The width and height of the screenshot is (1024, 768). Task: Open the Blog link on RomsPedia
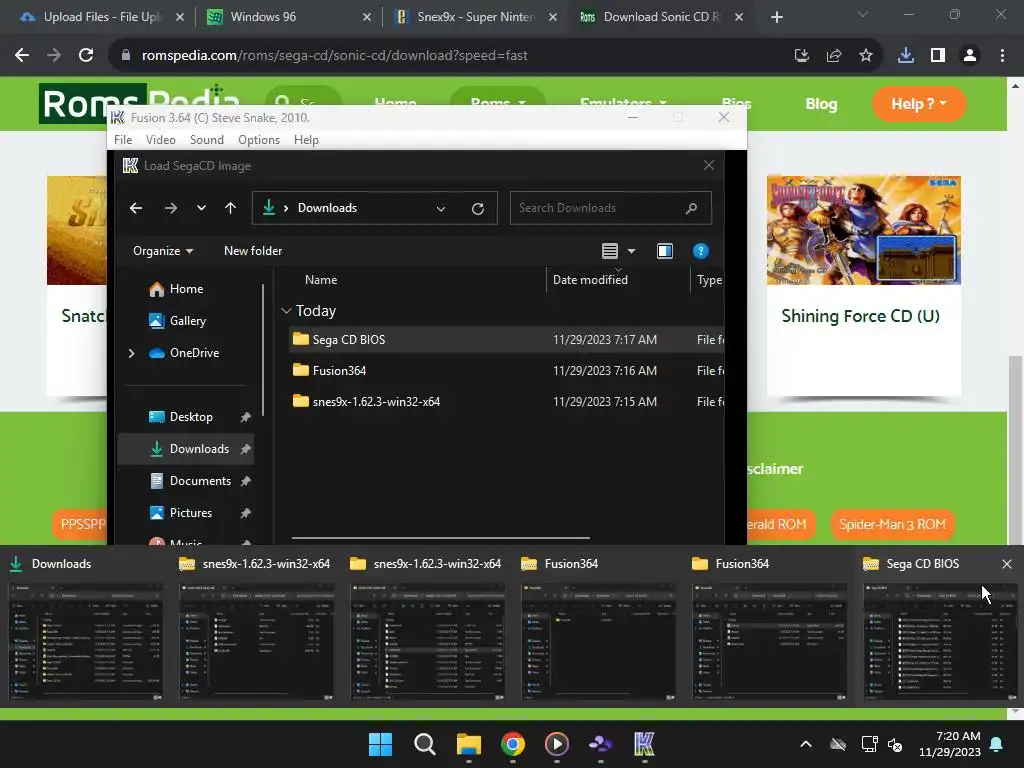(x=821, y=104)
